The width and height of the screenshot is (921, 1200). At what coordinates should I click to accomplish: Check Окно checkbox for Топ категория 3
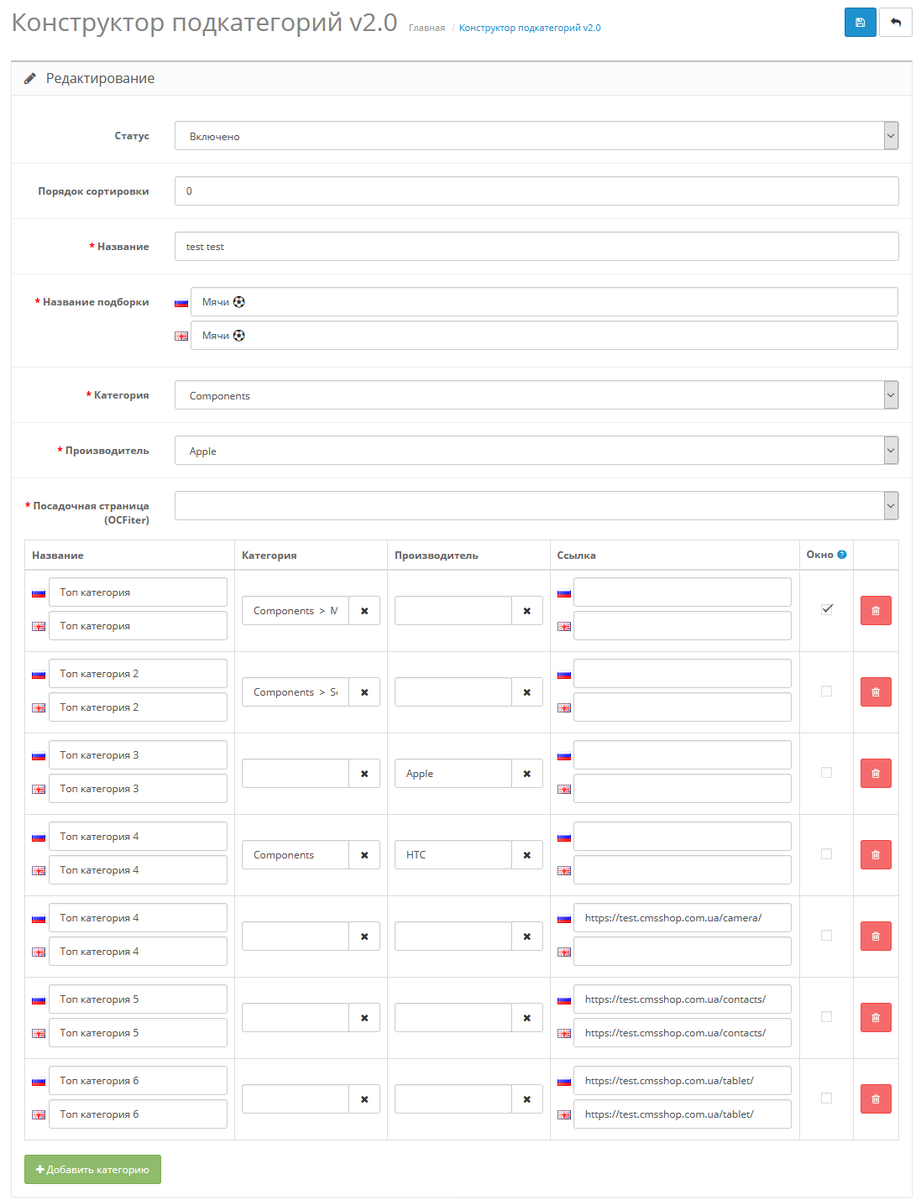point(826,772)
